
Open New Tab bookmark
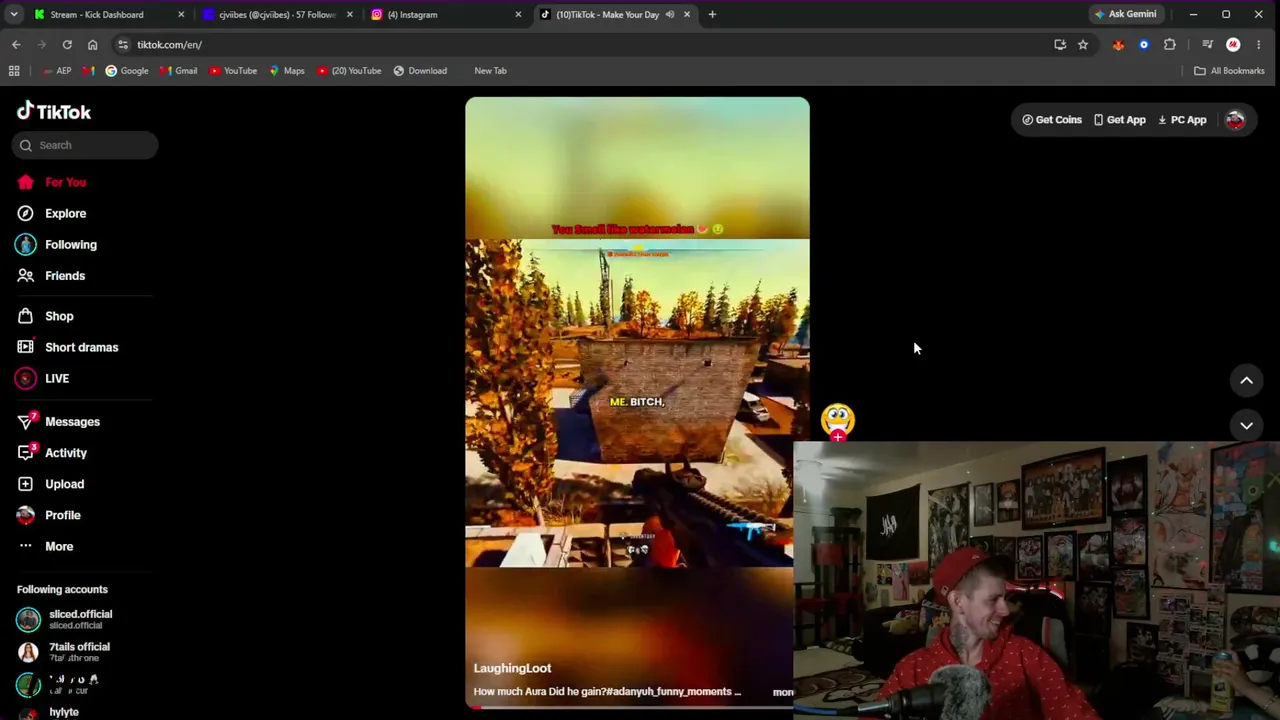pyautogui.click(x=490, y=71)
